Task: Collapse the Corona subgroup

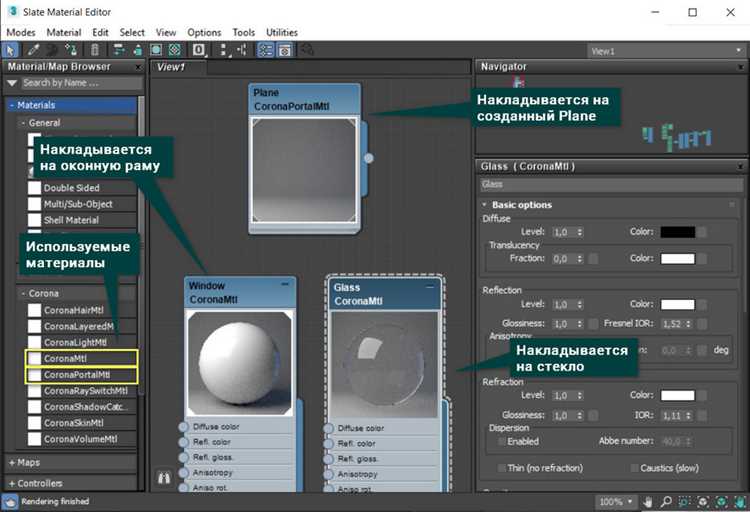Action: pos(23,293)
